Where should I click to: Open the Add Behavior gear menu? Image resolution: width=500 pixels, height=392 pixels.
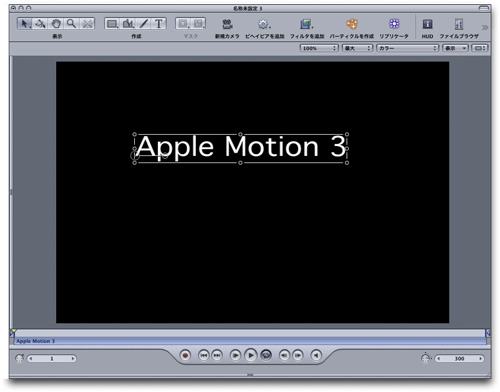264,24
